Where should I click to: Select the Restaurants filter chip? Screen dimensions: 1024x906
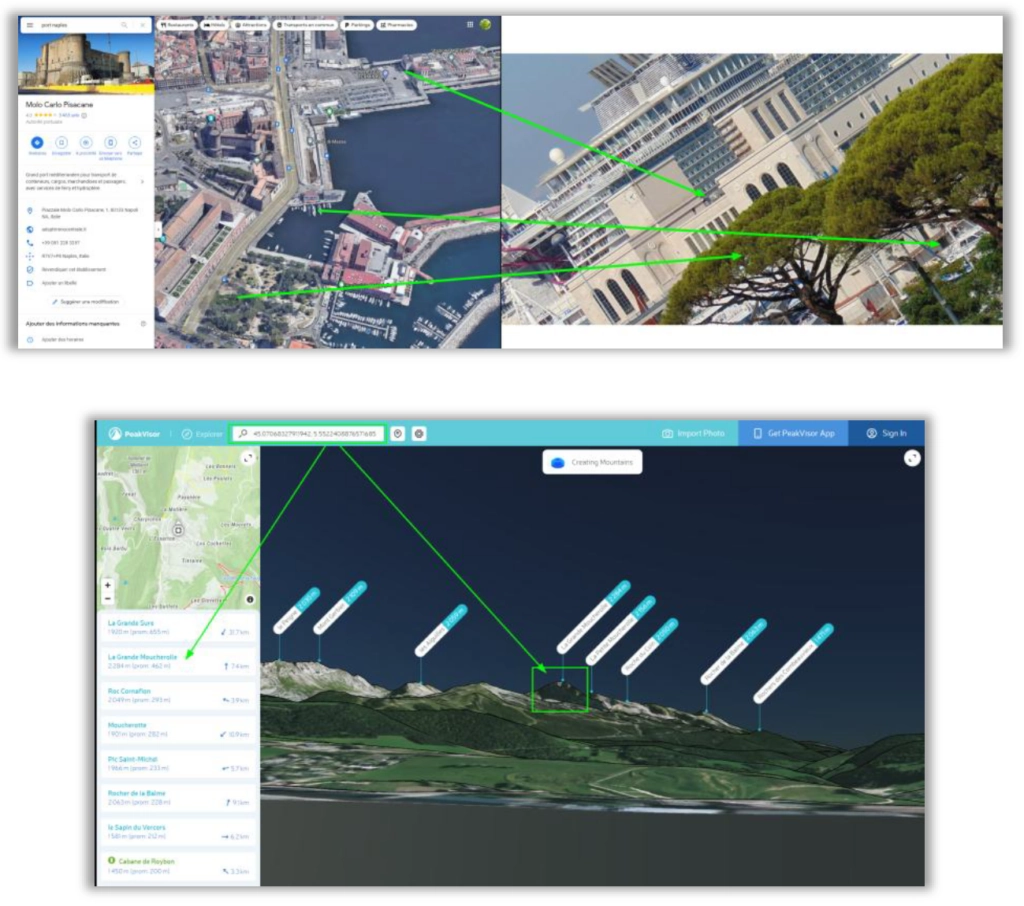point(176,24)
